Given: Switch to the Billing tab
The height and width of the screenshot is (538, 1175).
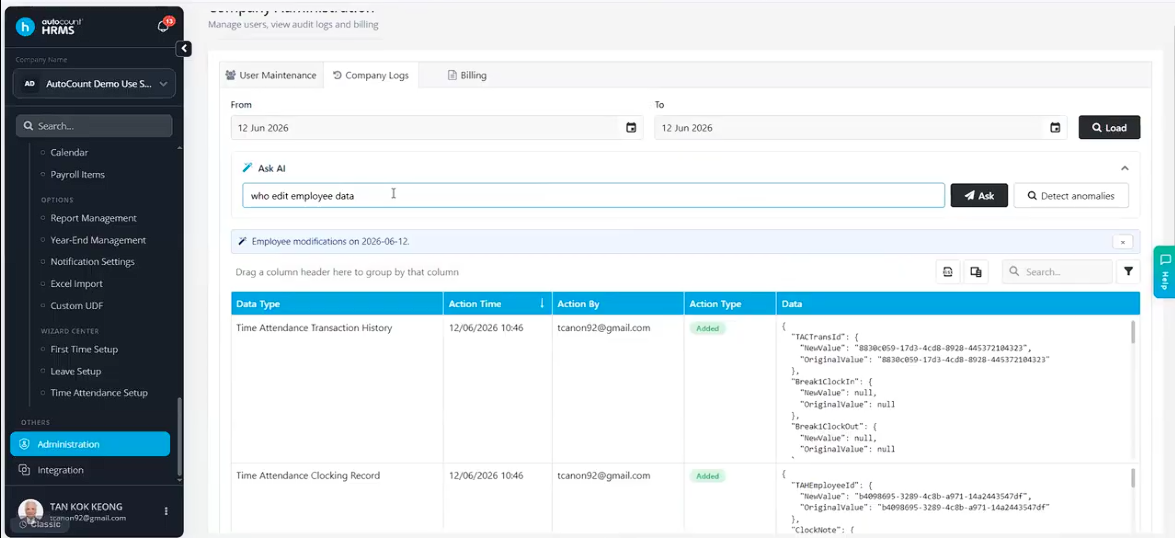Looking at the screenshot, I should (467, 75).
